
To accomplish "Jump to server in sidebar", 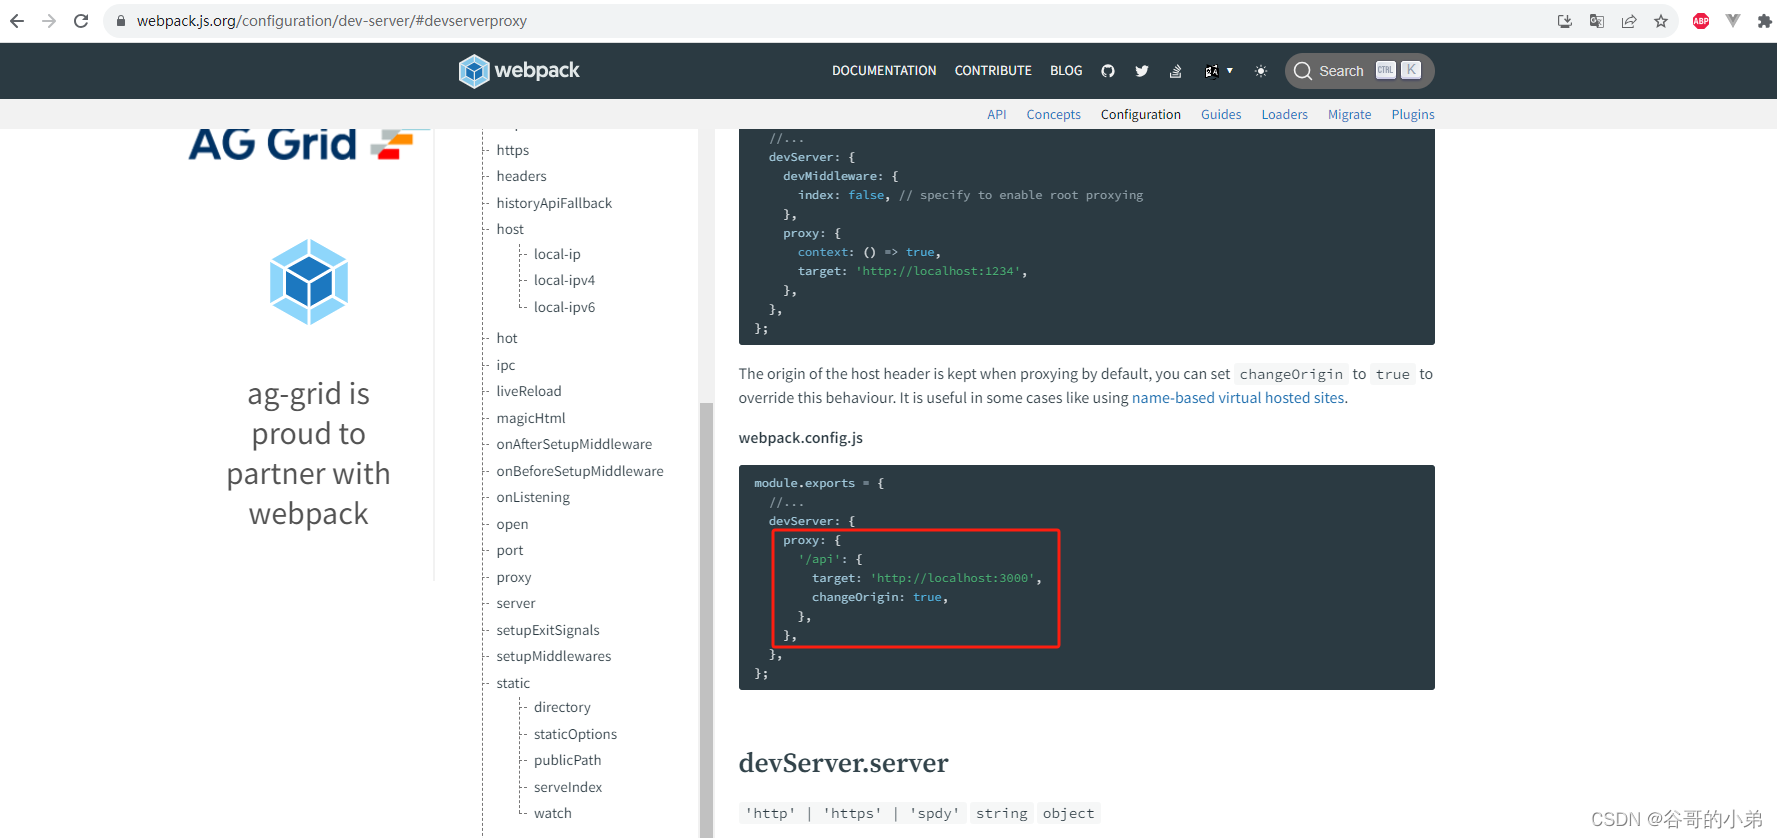I will click(516, 603).
